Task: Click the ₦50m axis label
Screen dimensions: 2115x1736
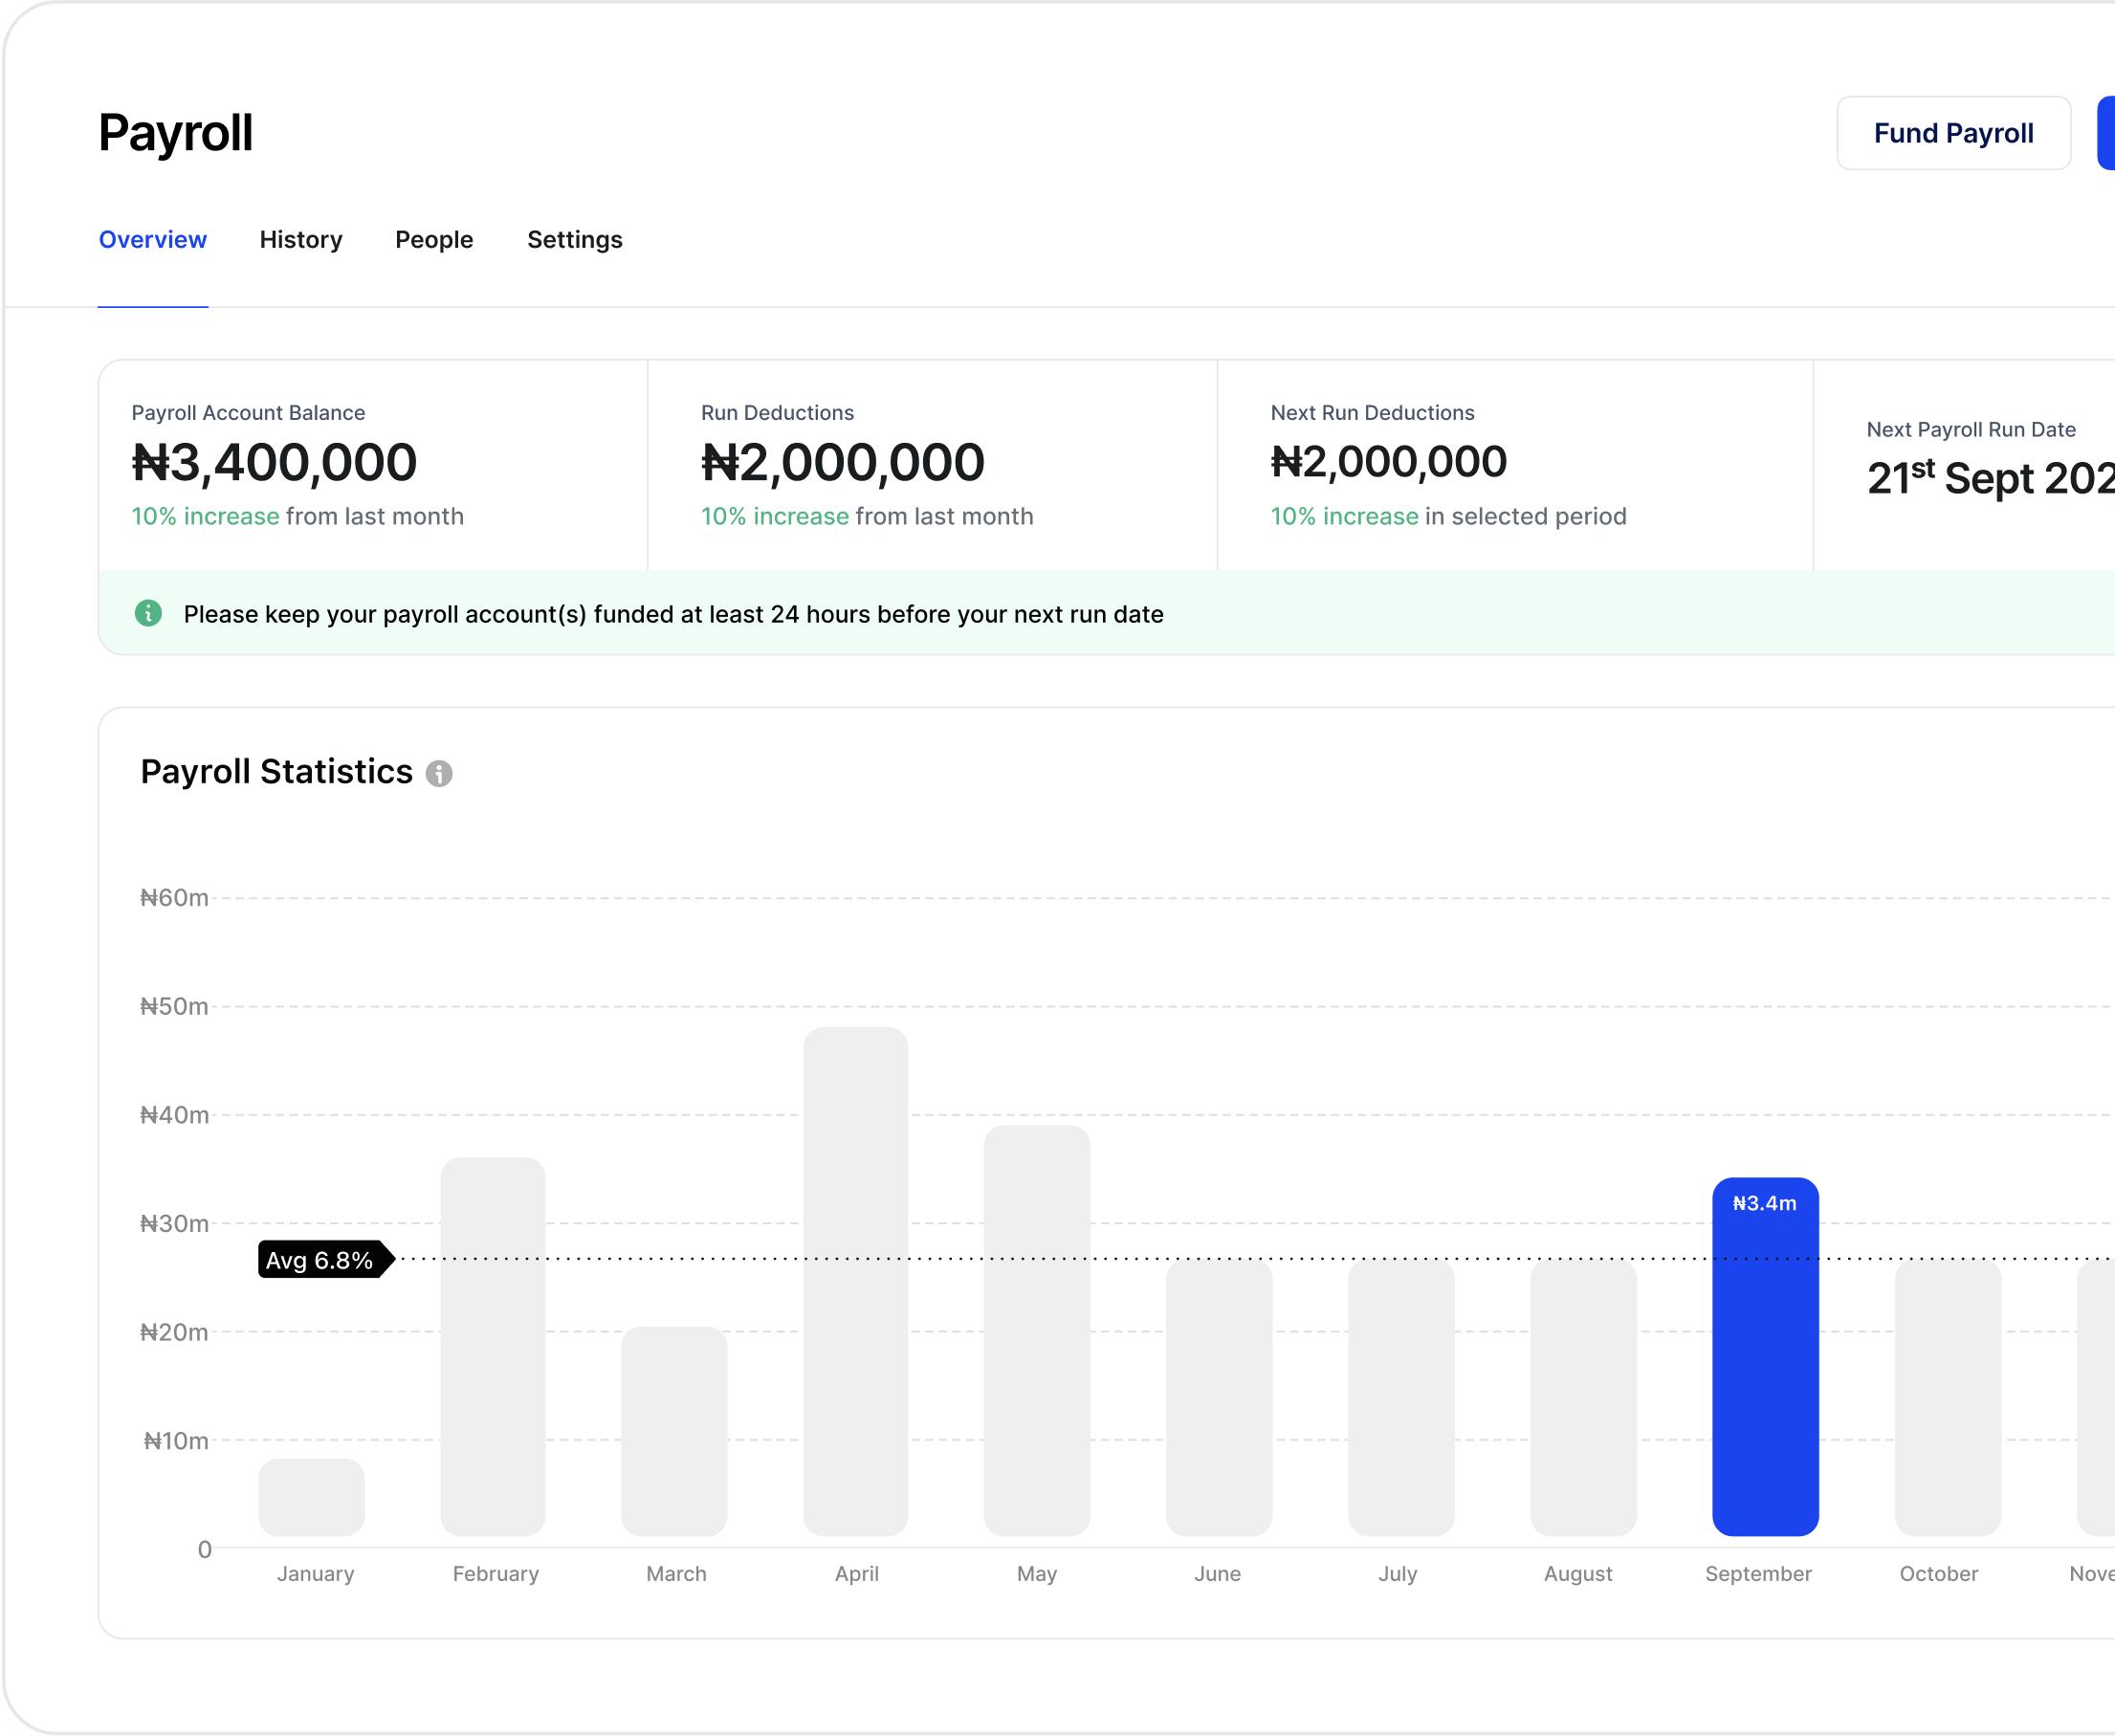Action: point(174,1006)
